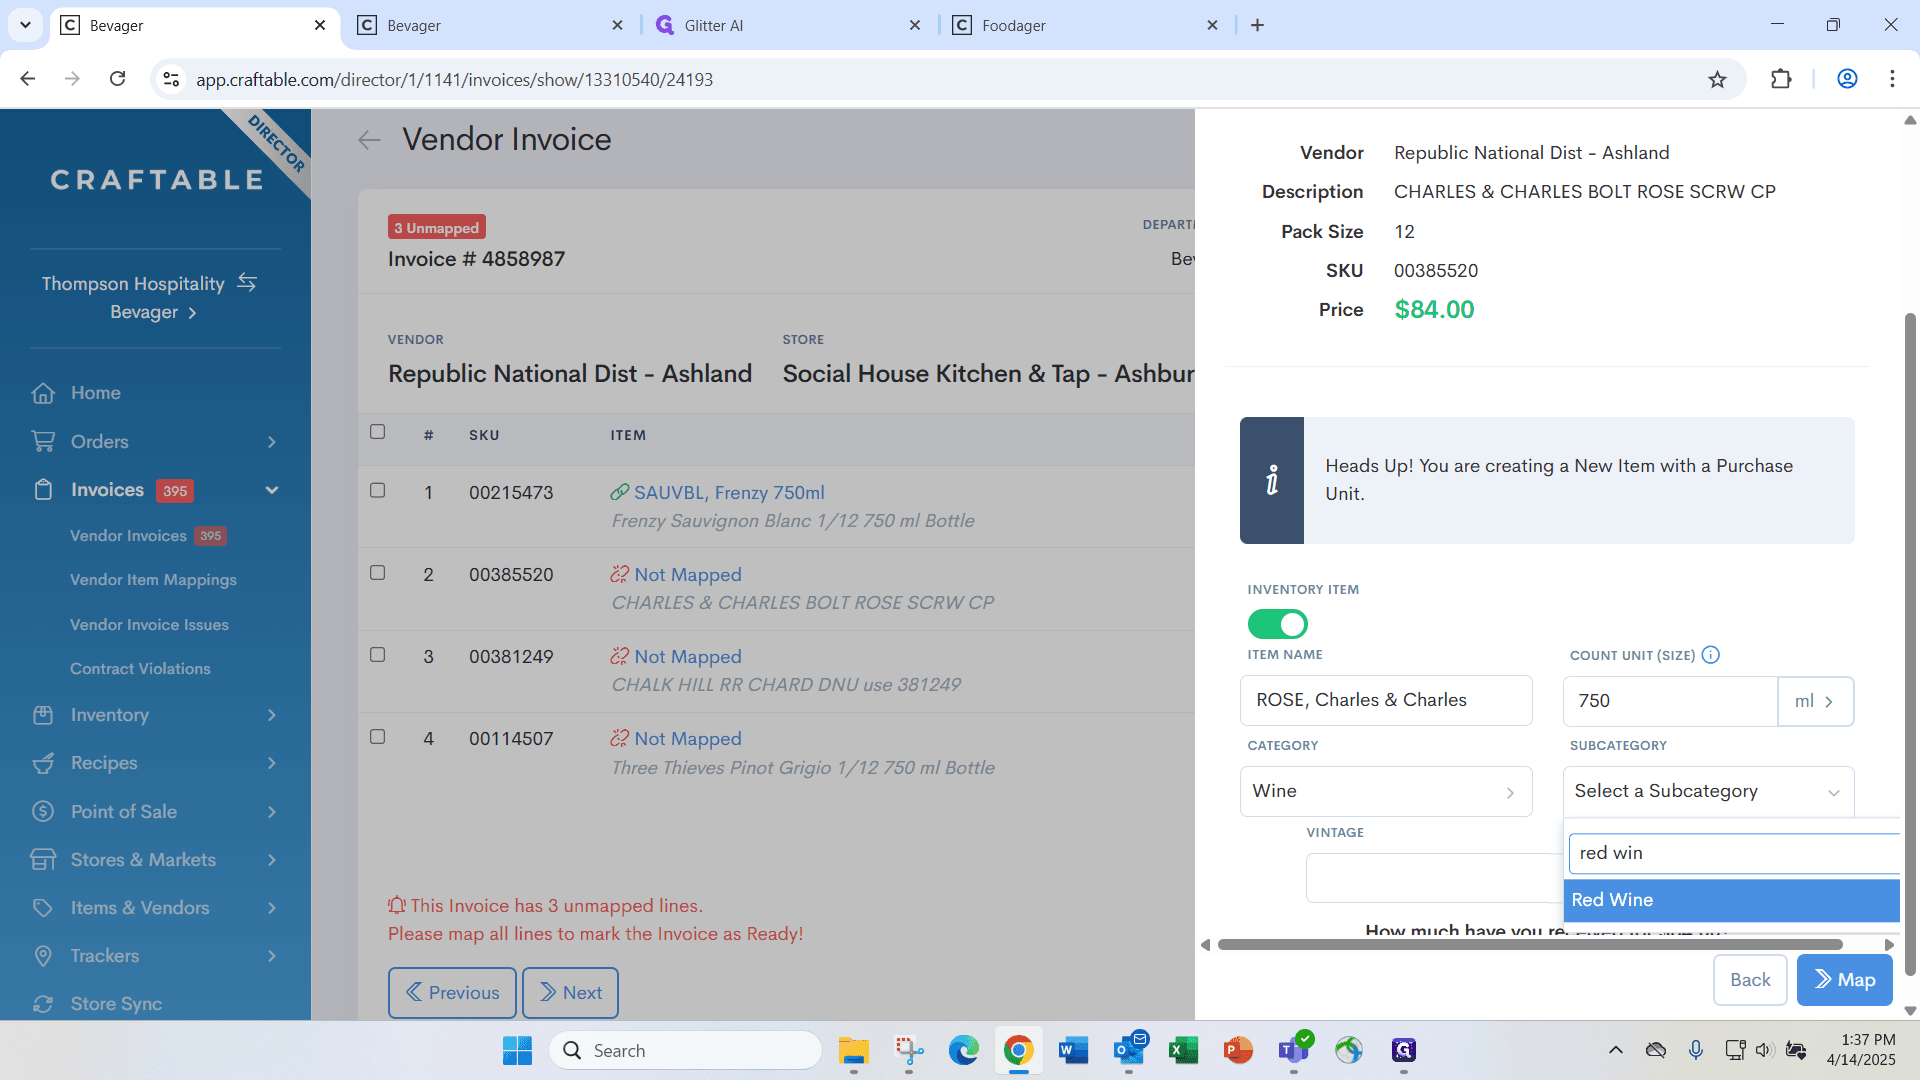Open Windows Start menu
1920x1080 pixels.
point(517,1050)
